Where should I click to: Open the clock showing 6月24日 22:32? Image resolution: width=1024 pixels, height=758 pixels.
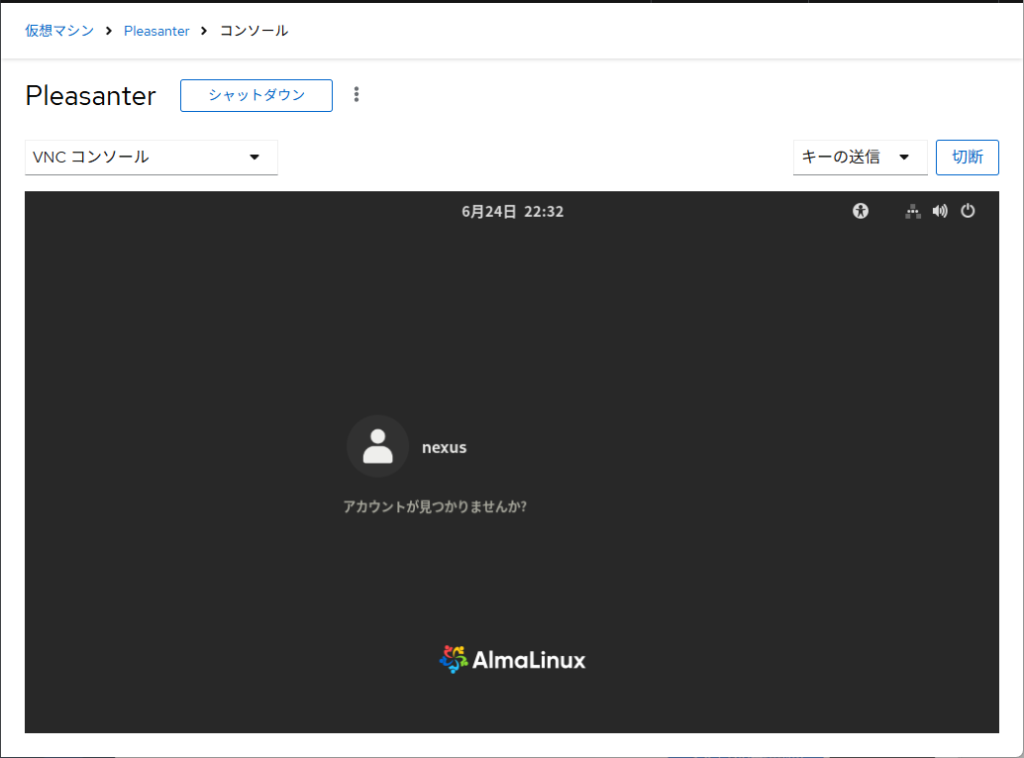[x=512, y=211]
